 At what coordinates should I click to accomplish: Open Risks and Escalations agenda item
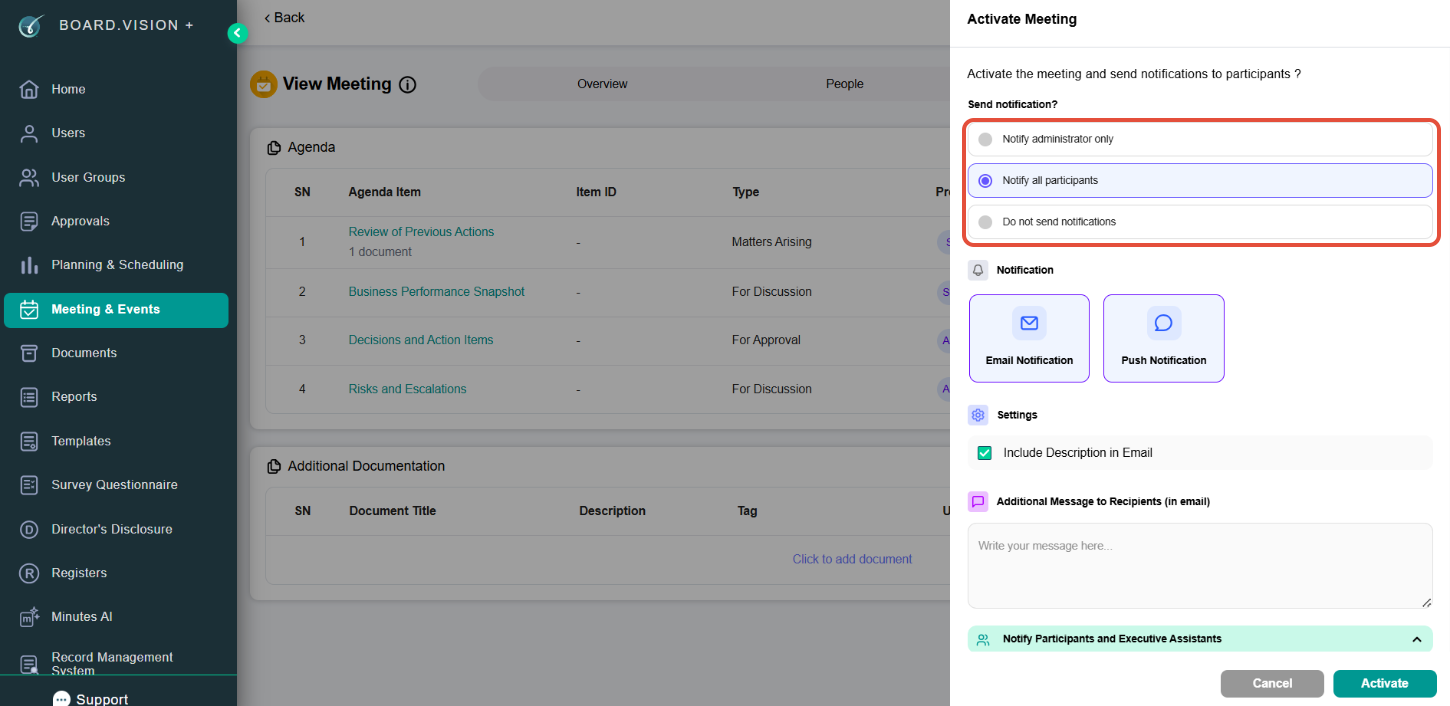pyautogui.click(x=407, y=389)
